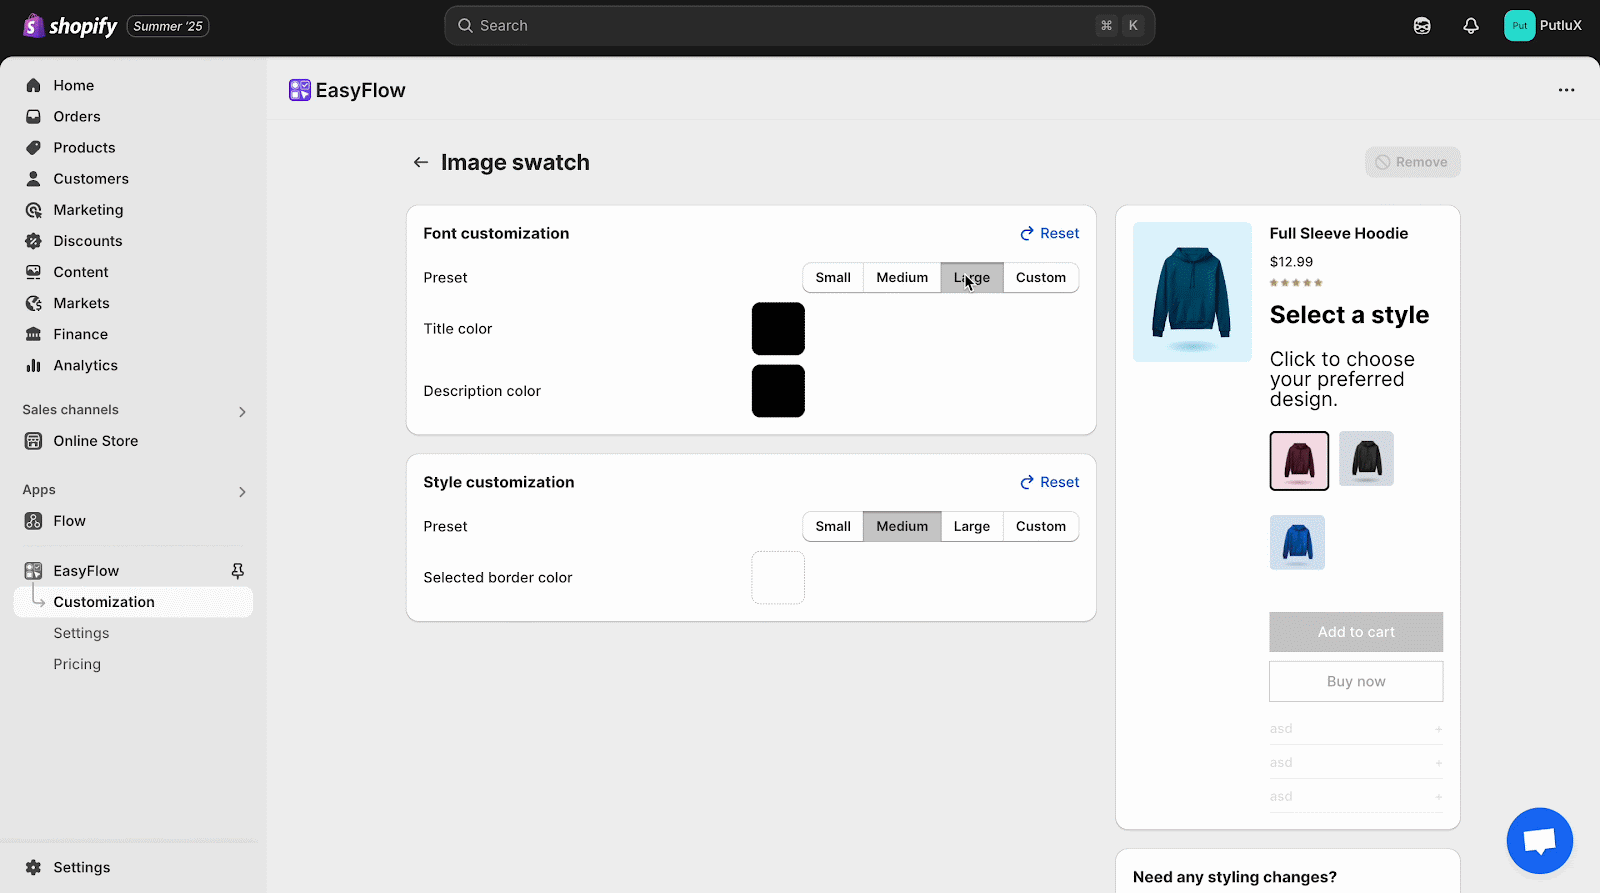
Task: Click the Shopify logo
Action: click(70, 26)
